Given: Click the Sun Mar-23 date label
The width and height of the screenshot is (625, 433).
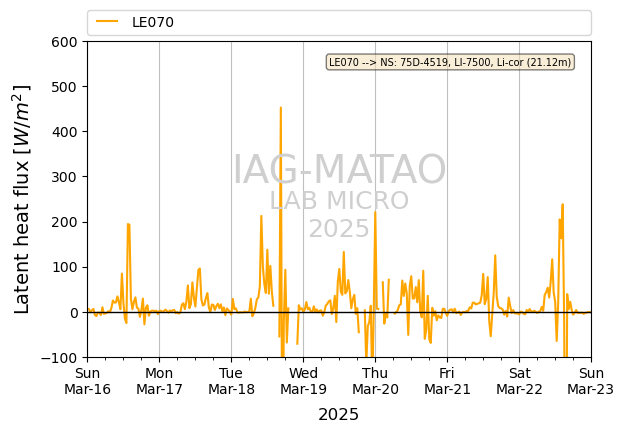Looking at the screenshot, I should 591,381.
